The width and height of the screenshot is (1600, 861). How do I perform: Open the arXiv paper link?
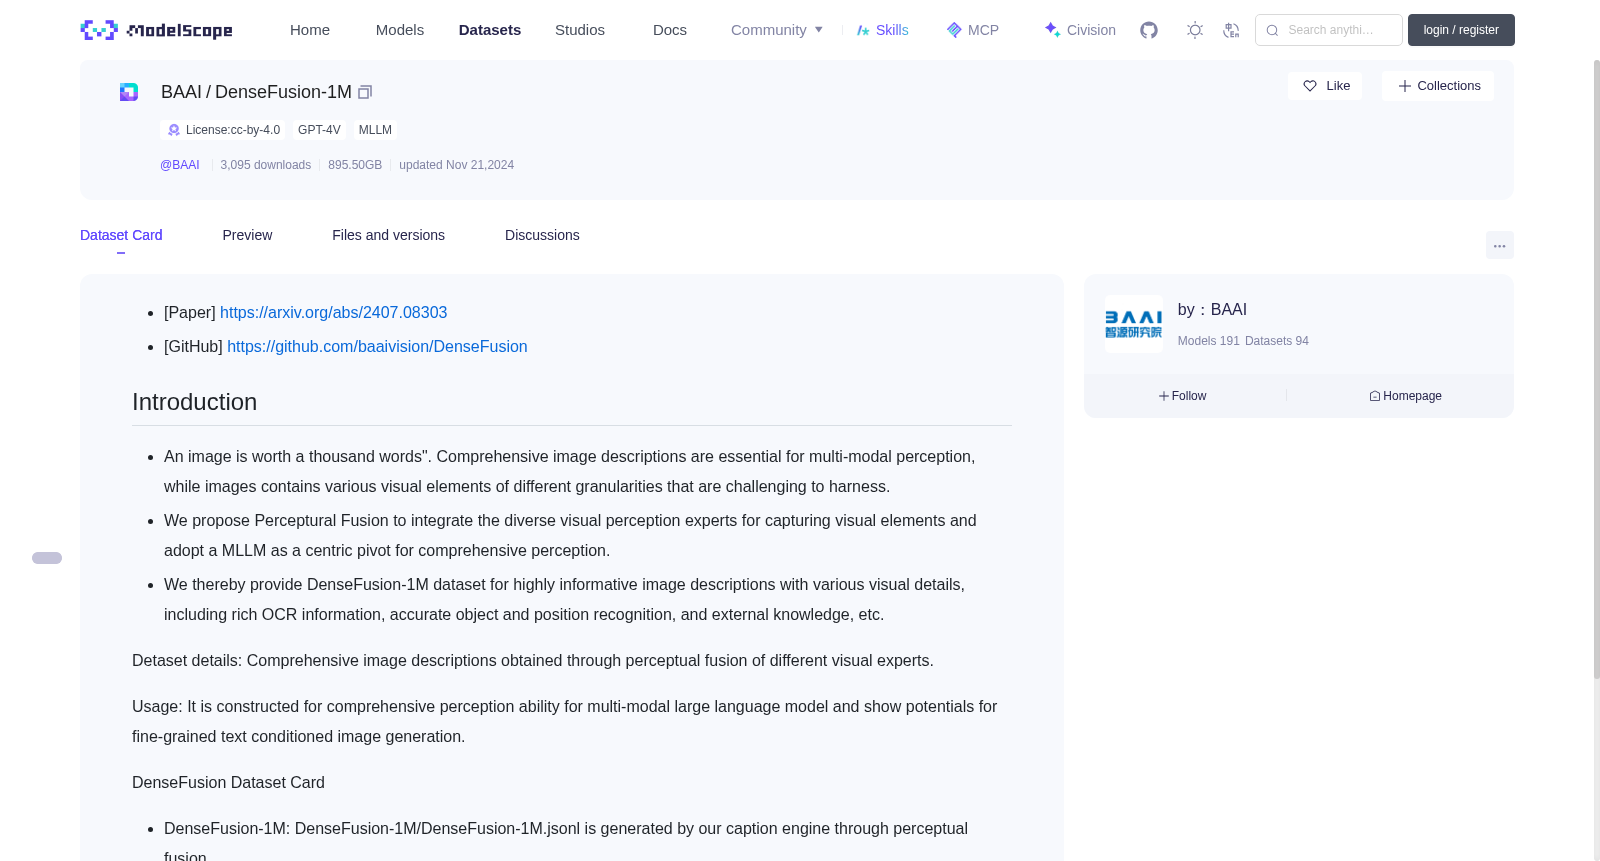[333, 313]
